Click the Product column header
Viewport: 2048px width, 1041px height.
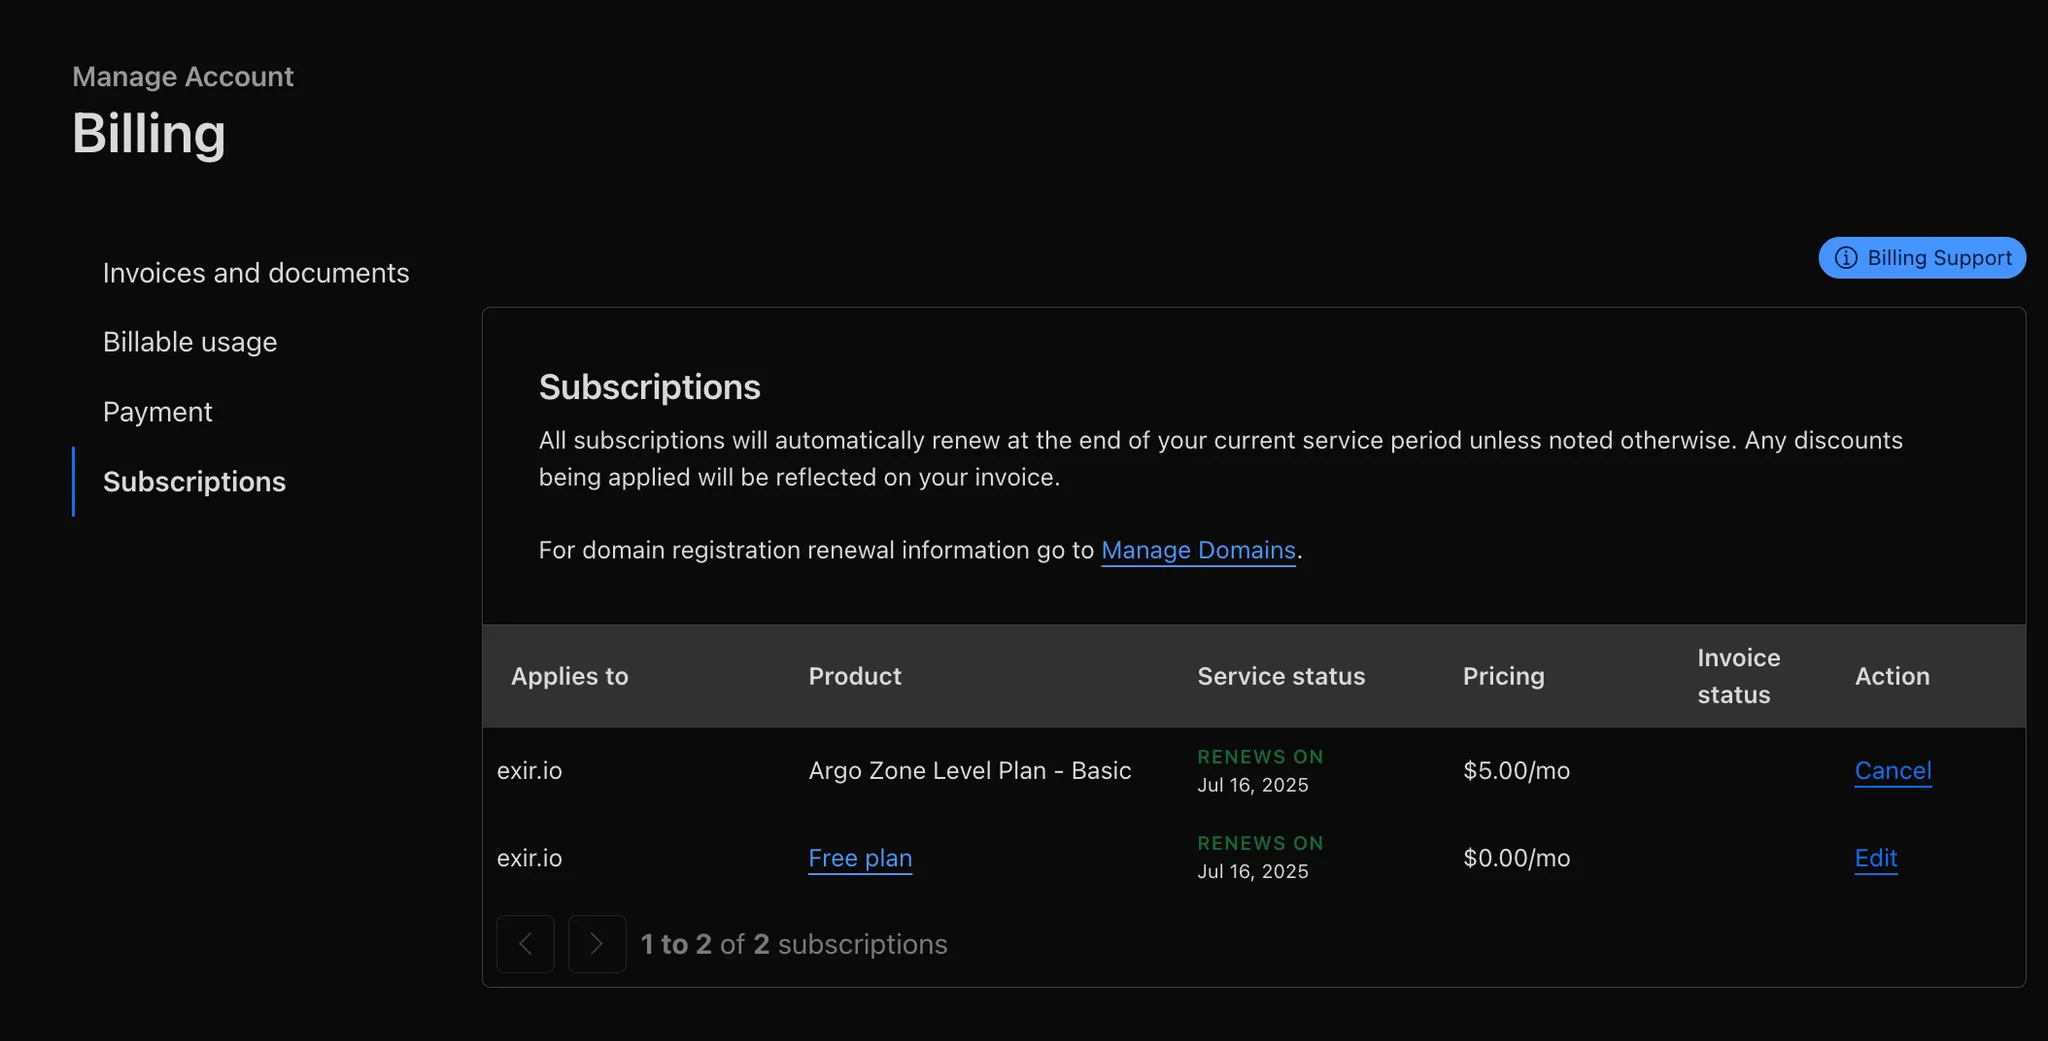click(x=855, y=677)
